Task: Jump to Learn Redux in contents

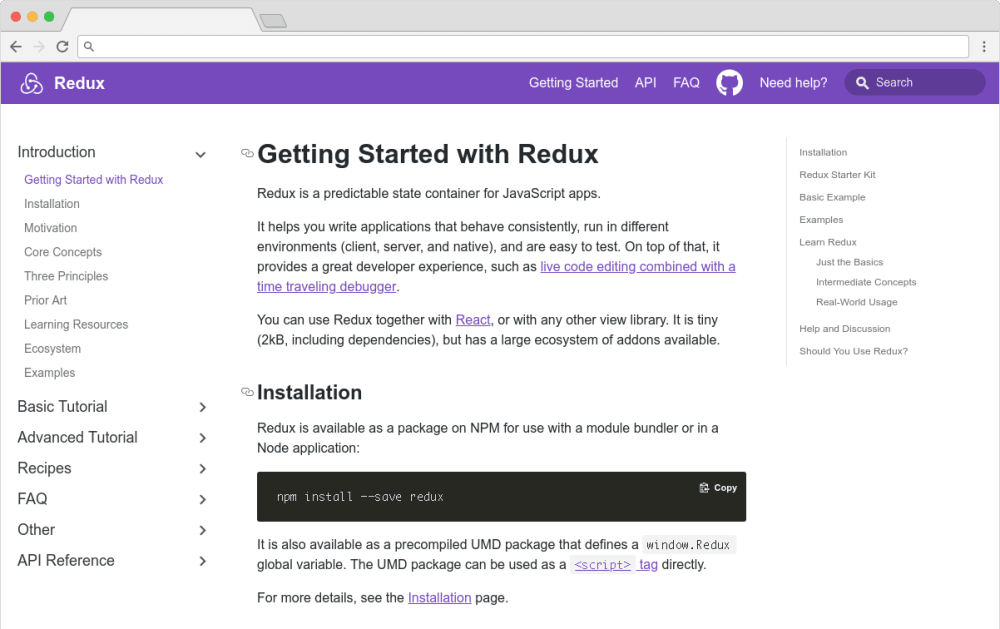Action: coord(828,242)
